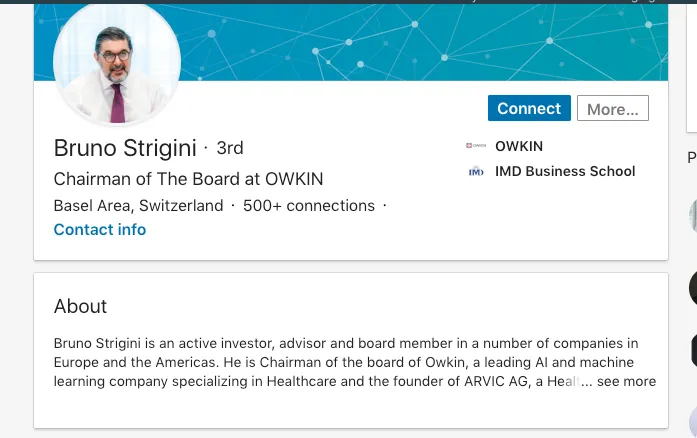
Task: Click the blue Connect button
Action: [x=529, y=108]
